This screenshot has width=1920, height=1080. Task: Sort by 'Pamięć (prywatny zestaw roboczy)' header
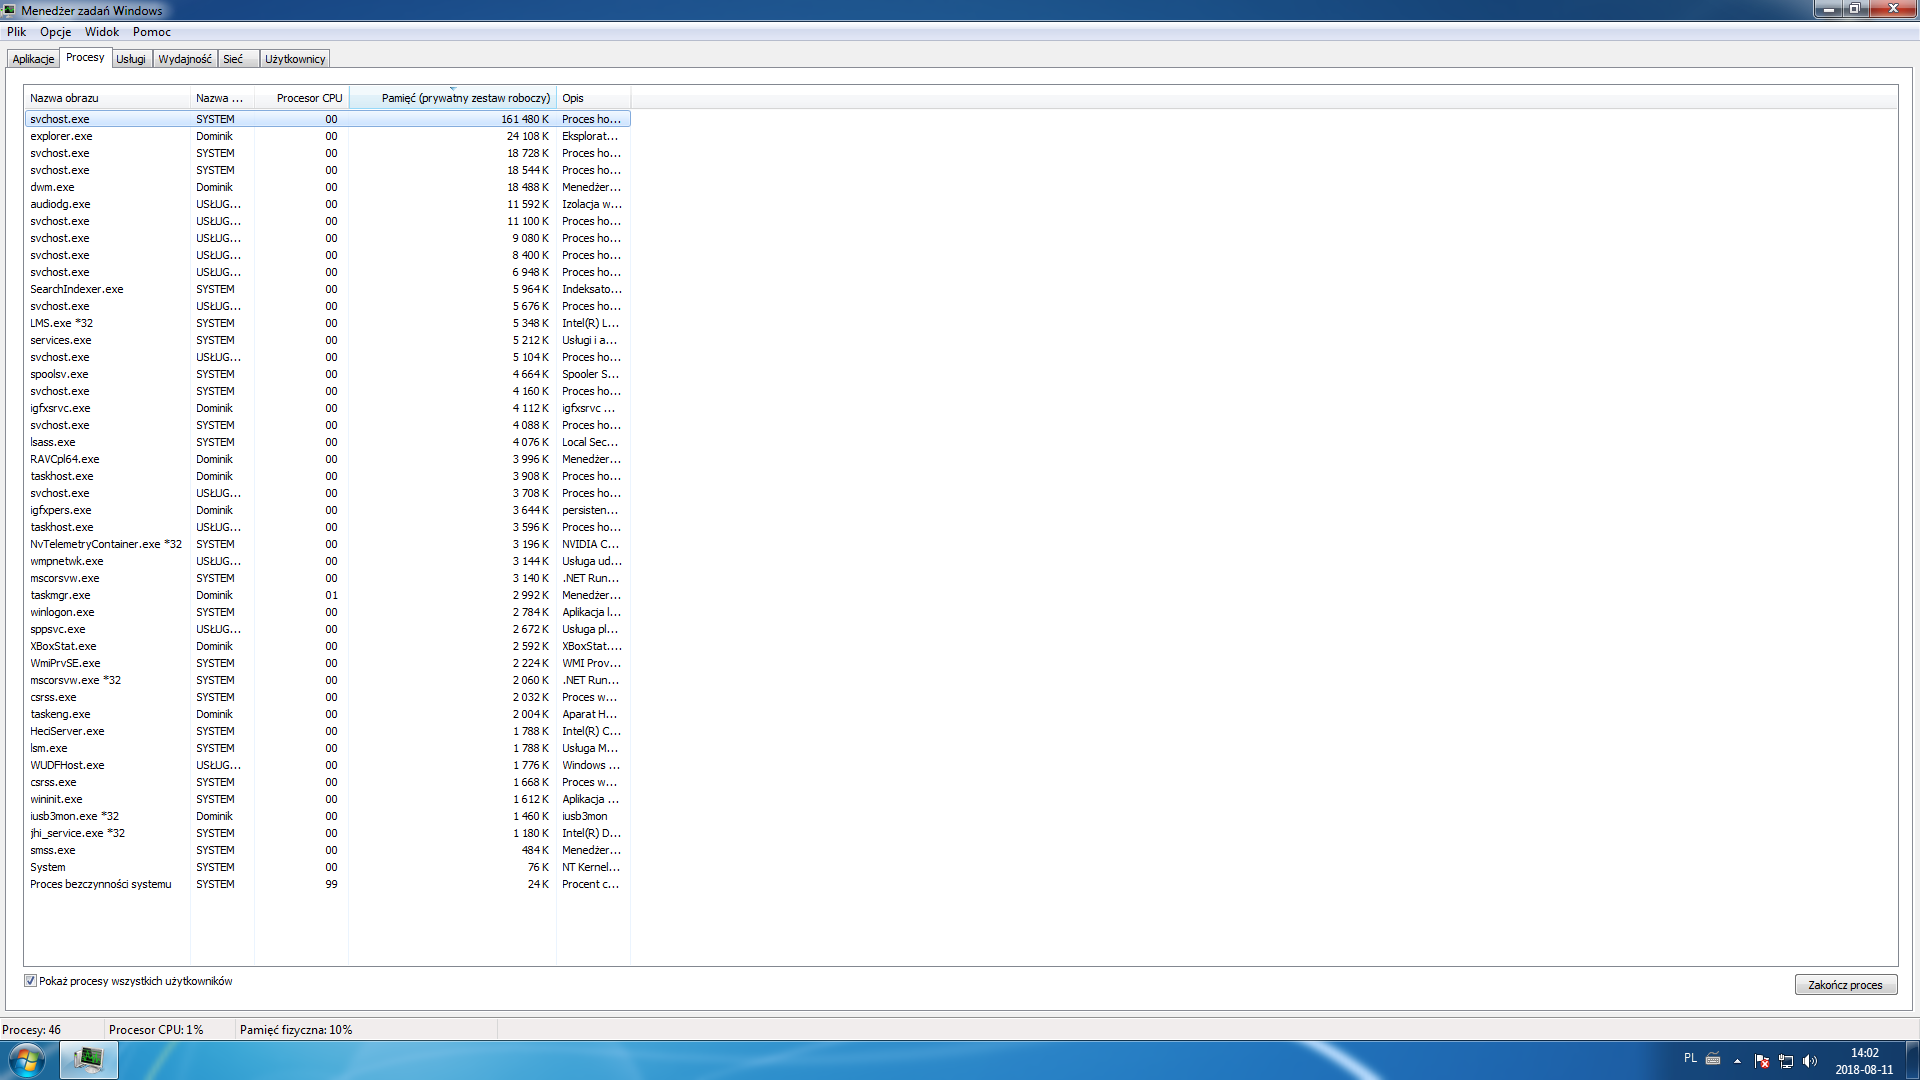453,98
